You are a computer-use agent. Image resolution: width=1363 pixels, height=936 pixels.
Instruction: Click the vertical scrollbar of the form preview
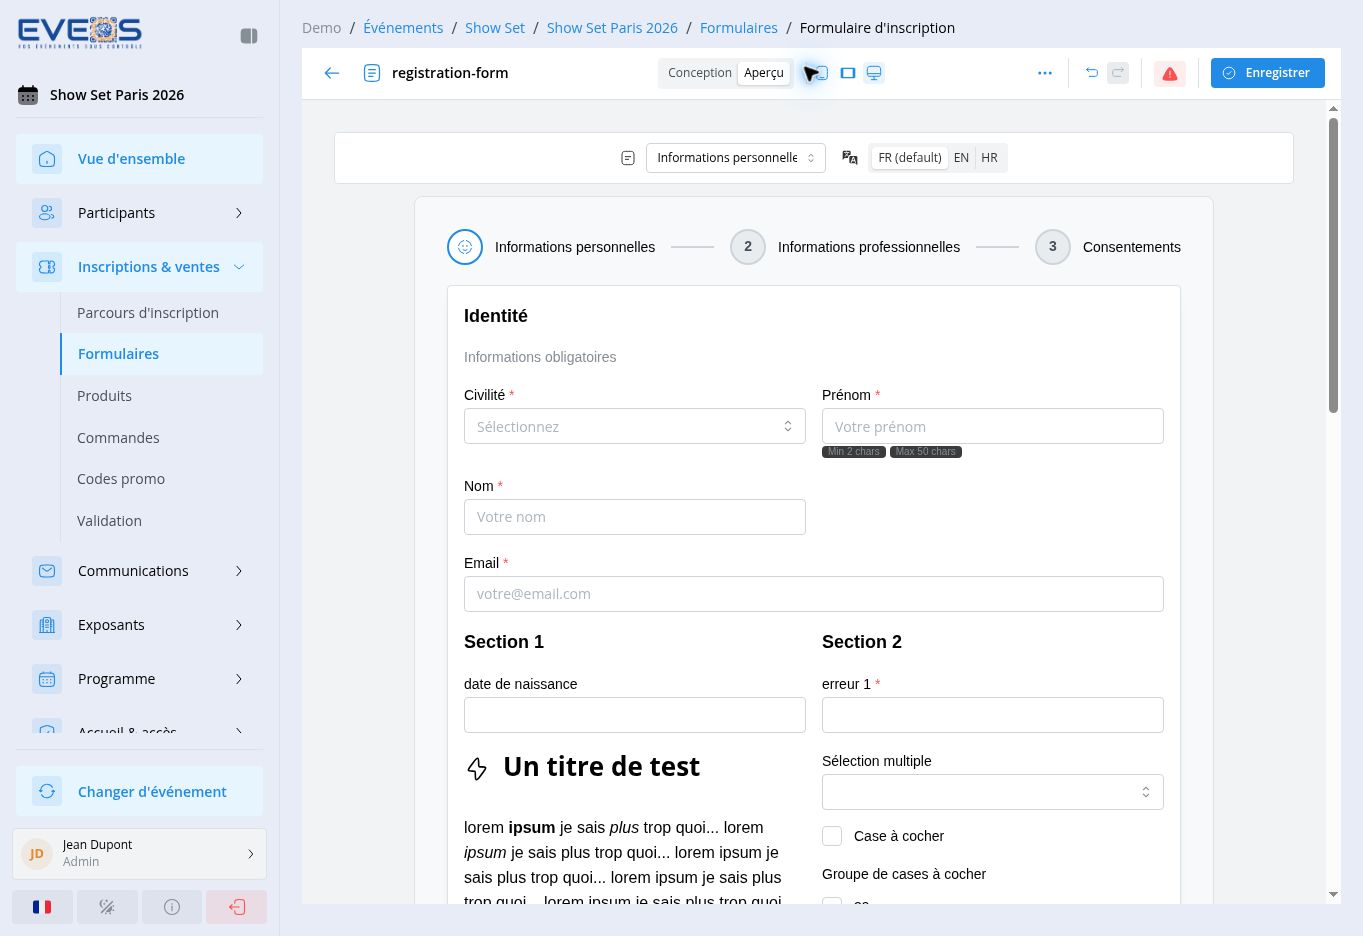click(1333, 265)
